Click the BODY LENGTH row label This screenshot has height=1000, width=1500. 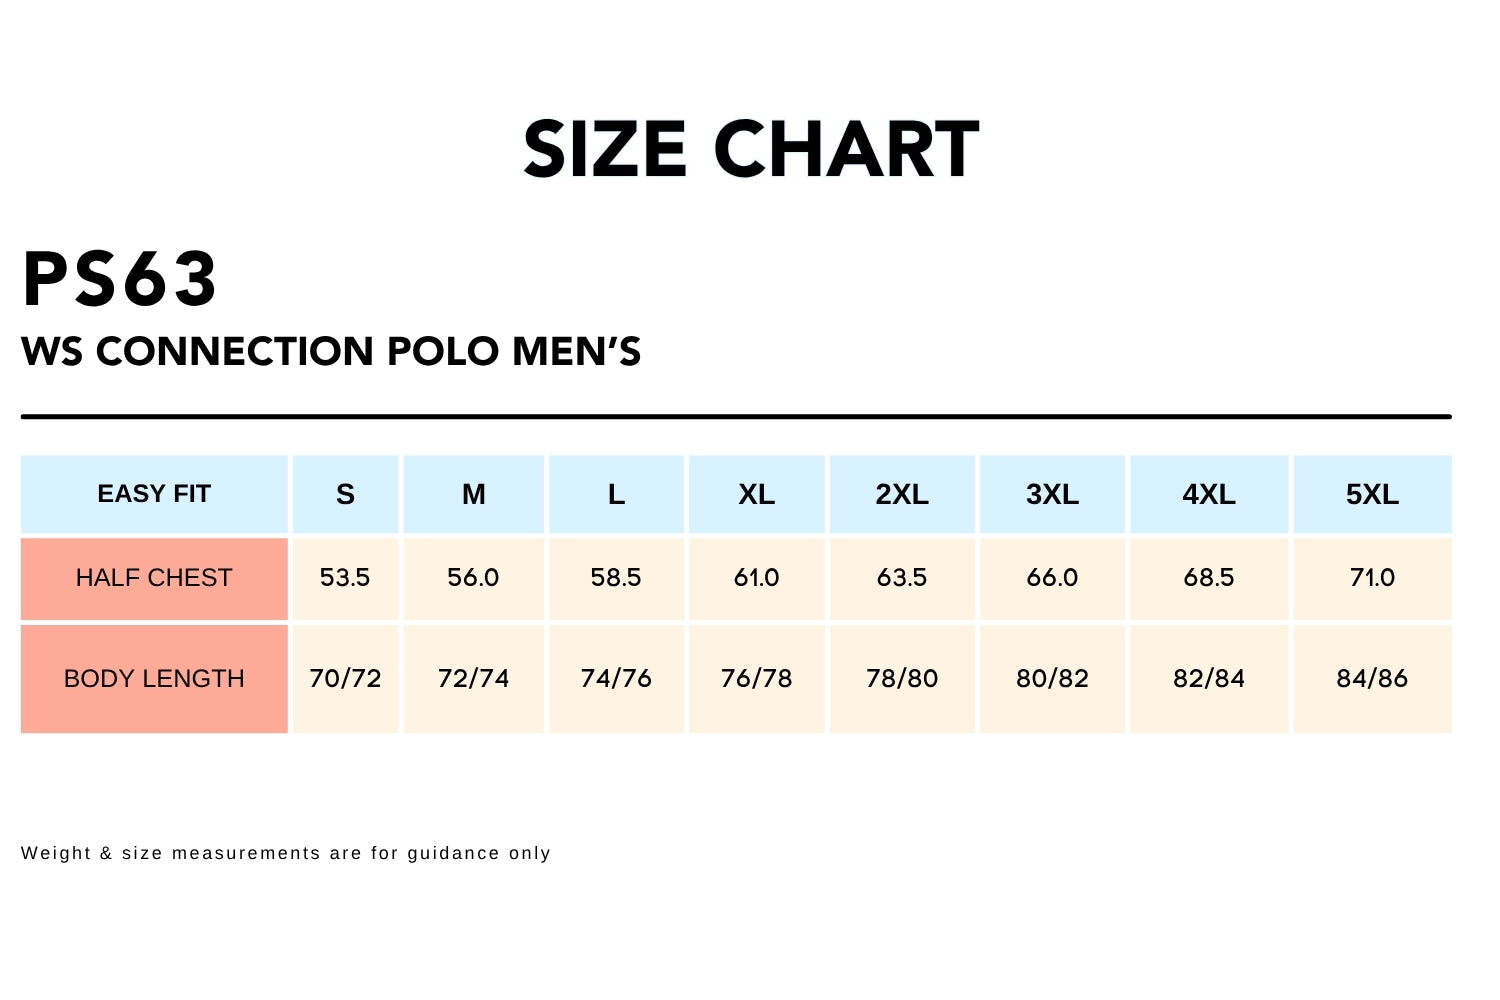point(154,679)
